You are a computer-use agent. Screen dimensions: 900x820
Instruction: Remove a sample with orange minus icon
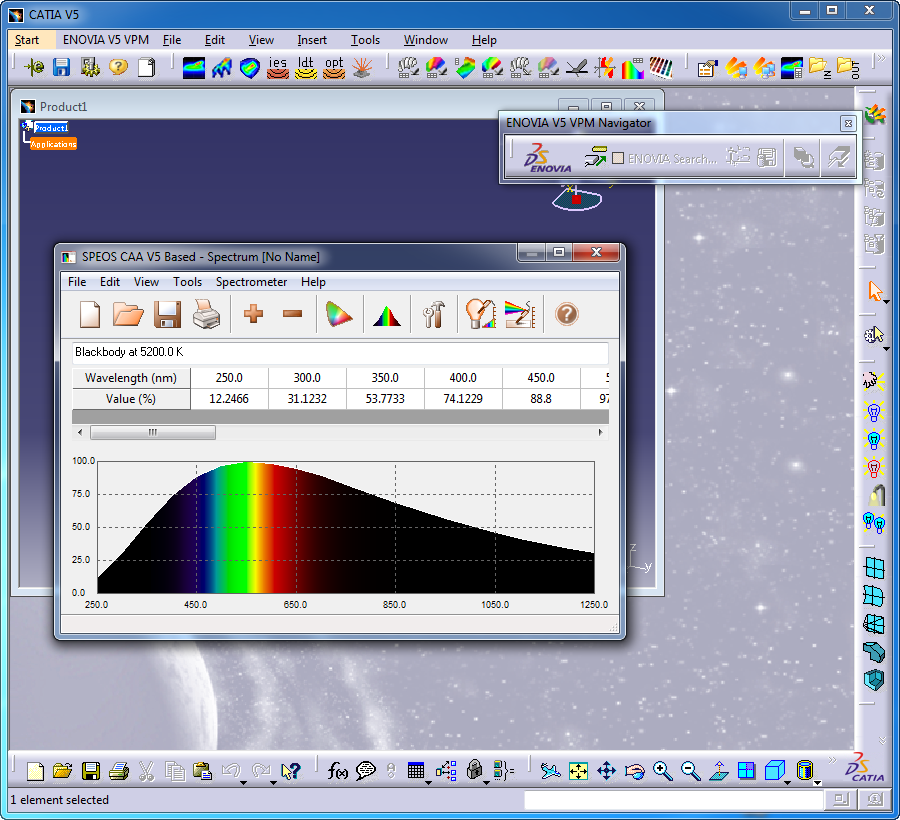[293, 313]
